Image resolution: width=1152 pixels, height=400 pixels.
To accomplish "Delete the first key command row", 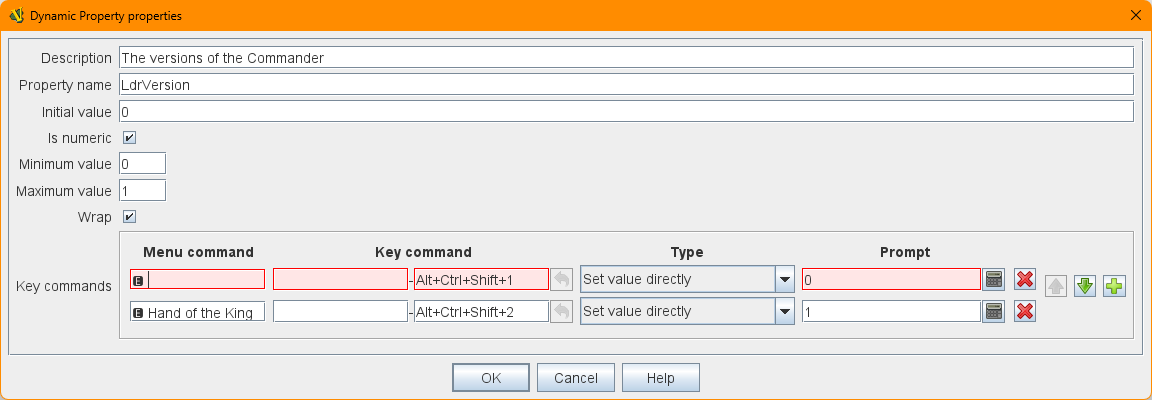I will 1024,280.
